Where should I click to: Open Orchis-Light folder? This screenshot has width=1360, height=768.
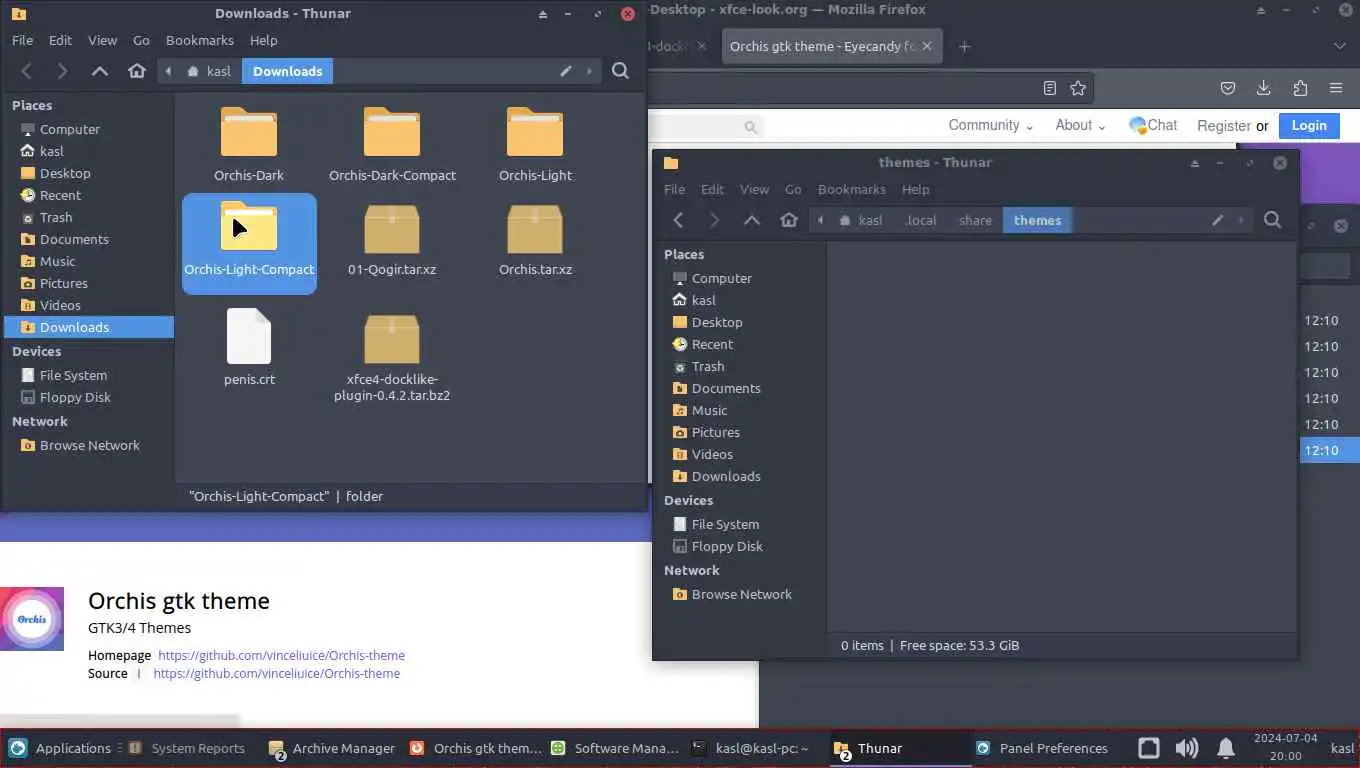click(535, 144)
